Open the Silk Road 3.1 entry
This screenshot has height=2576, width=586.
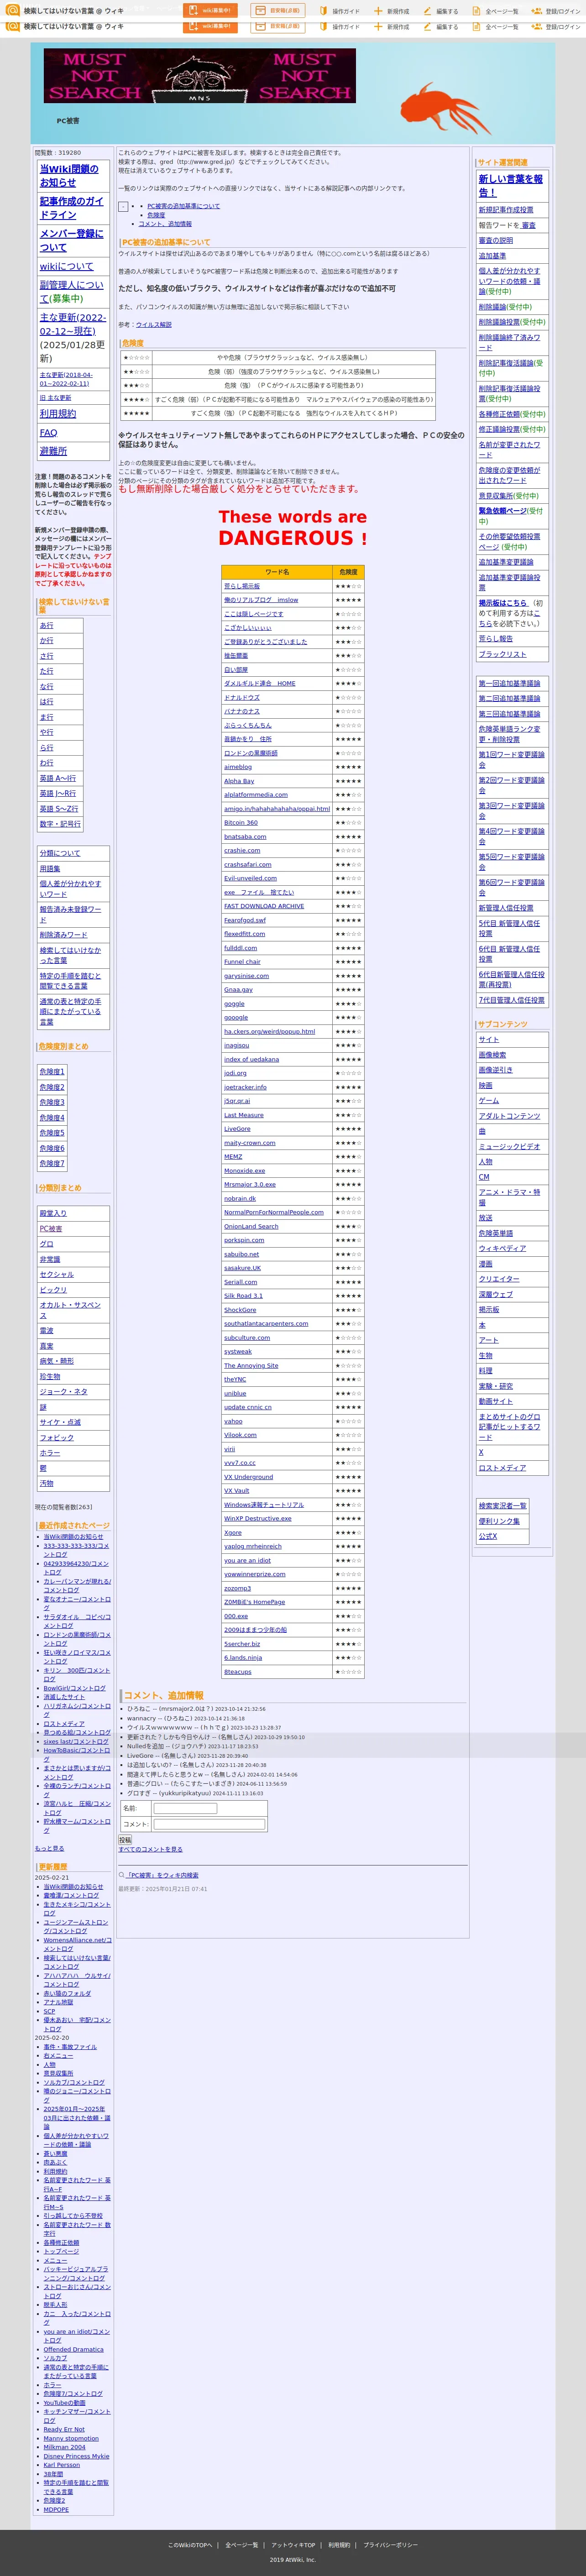pos(243,1296)
